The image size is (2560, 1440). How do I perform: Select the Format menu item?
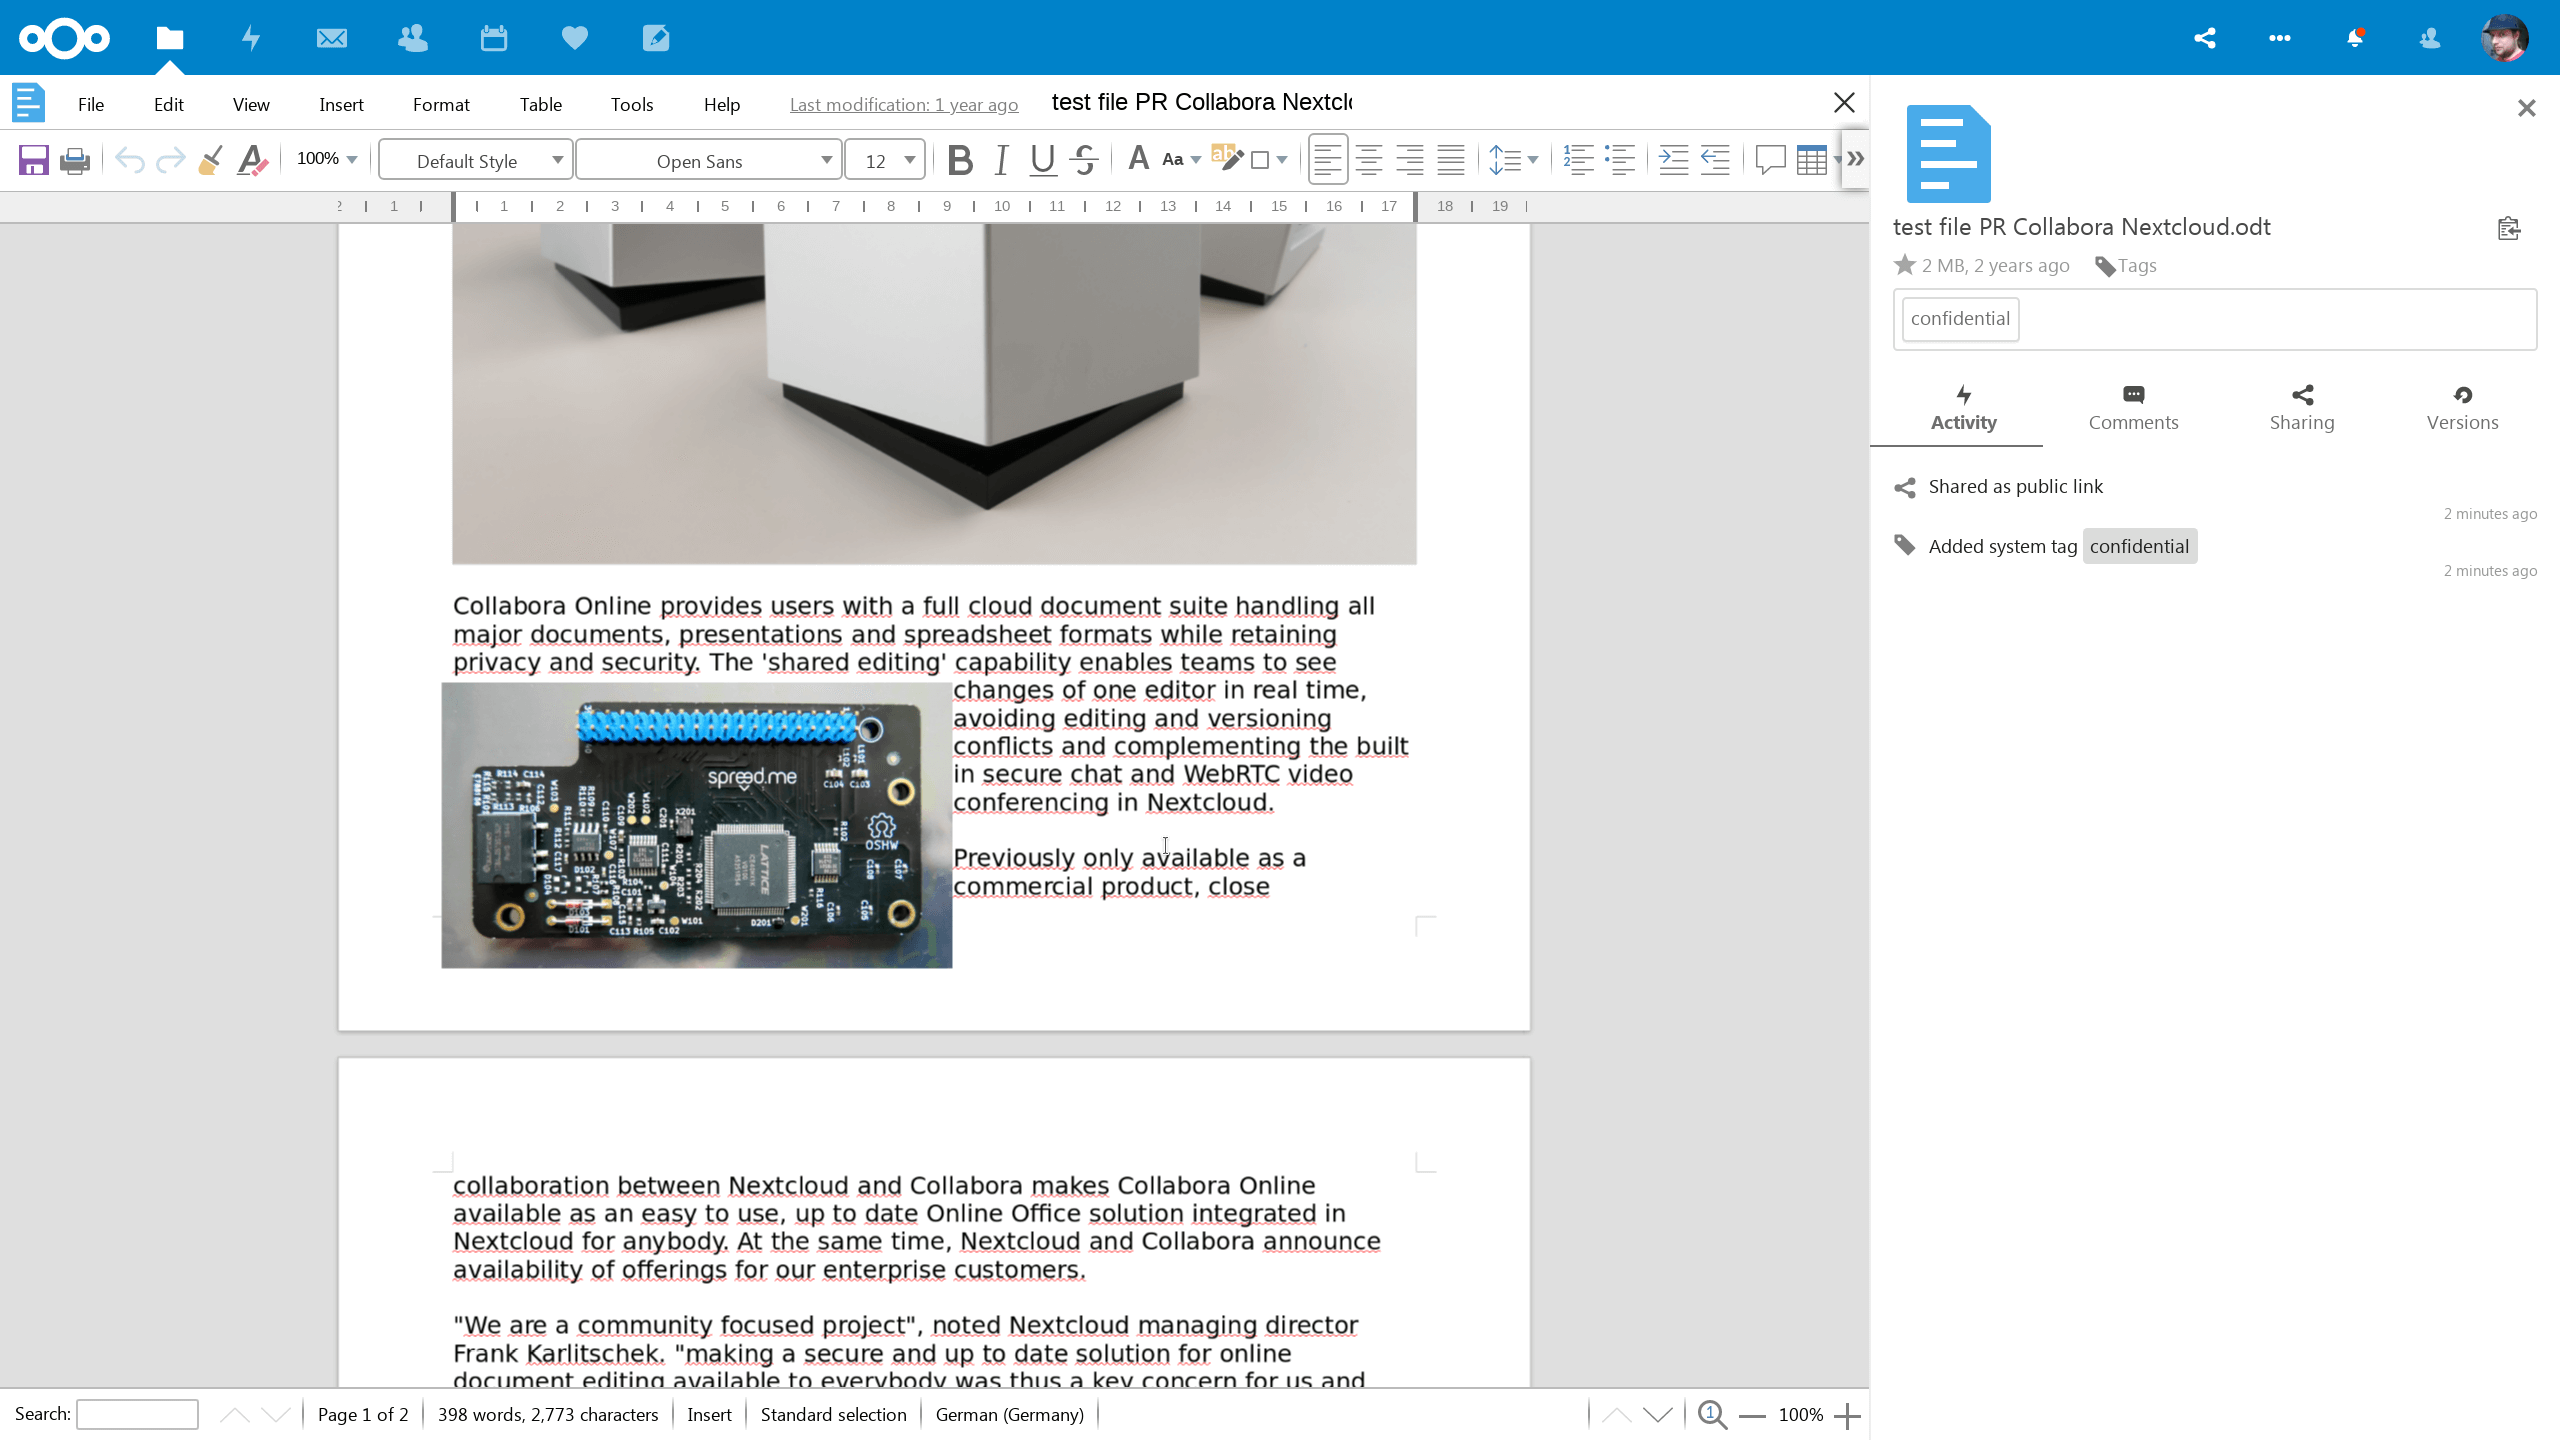coord(441,102)
